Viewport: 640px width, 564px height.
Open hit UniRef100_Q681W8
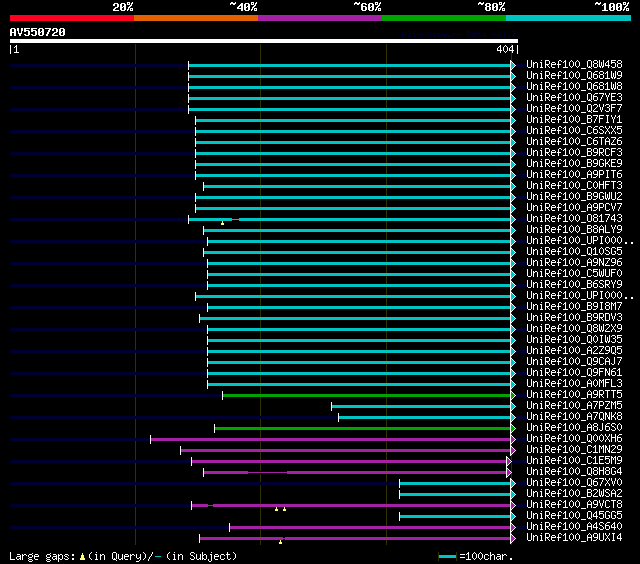point(574,87)
